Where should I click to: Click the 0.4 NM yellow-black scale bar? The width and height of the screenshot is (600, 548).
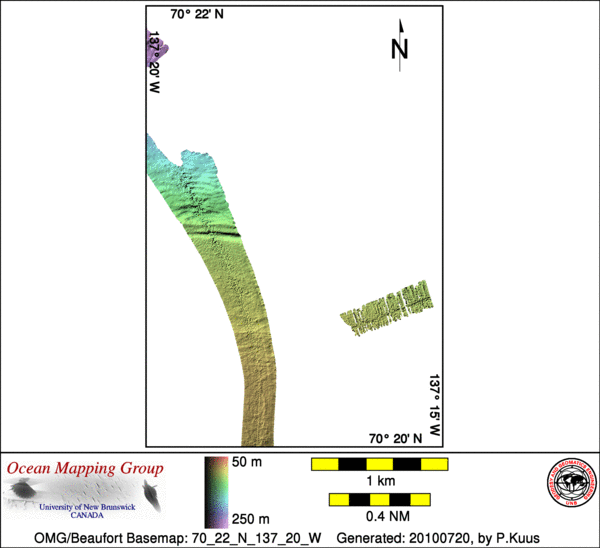click(380, 499)
